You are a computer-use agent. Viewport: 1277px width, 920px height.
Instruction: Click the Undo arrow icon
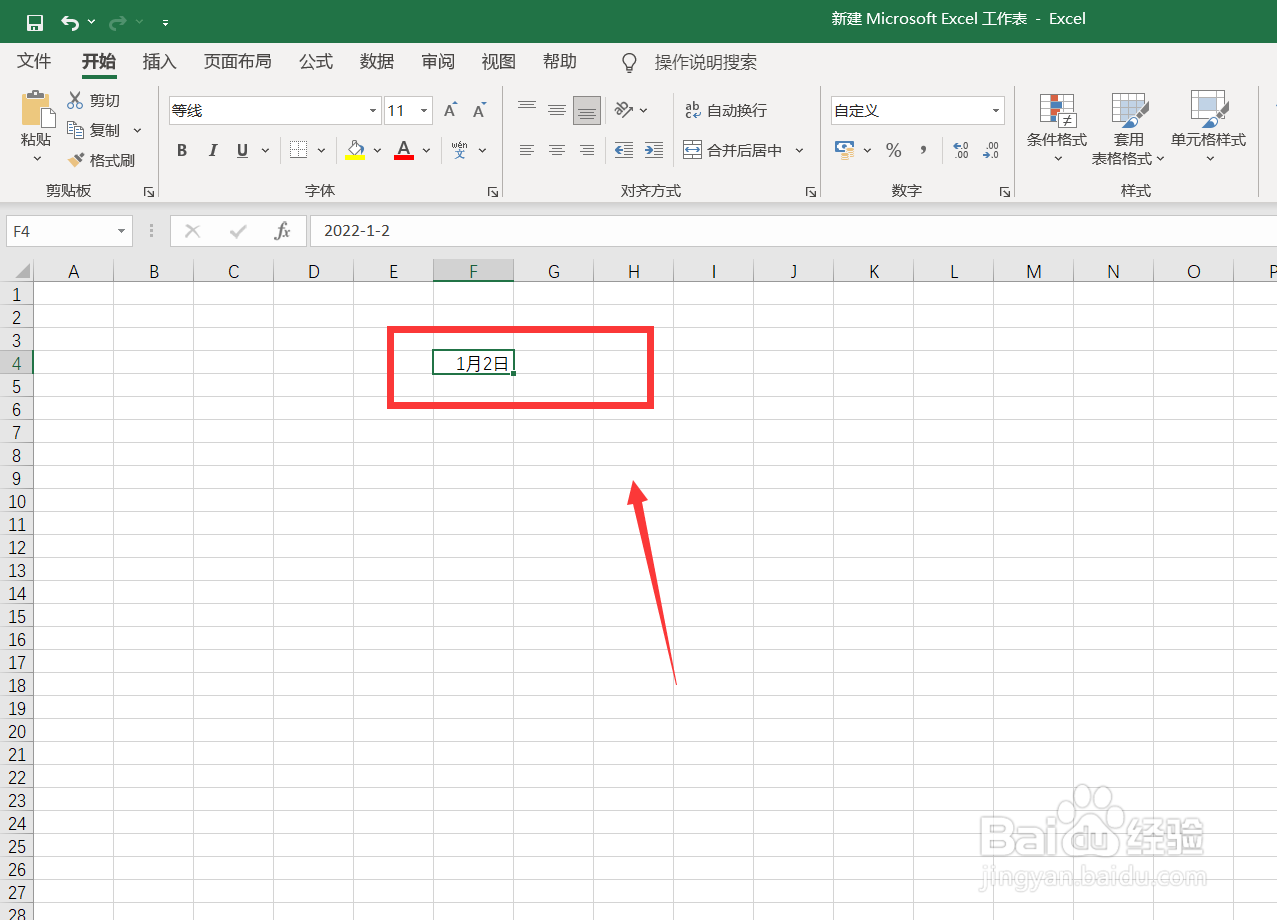pyautogui.click(x=69, y=22)
